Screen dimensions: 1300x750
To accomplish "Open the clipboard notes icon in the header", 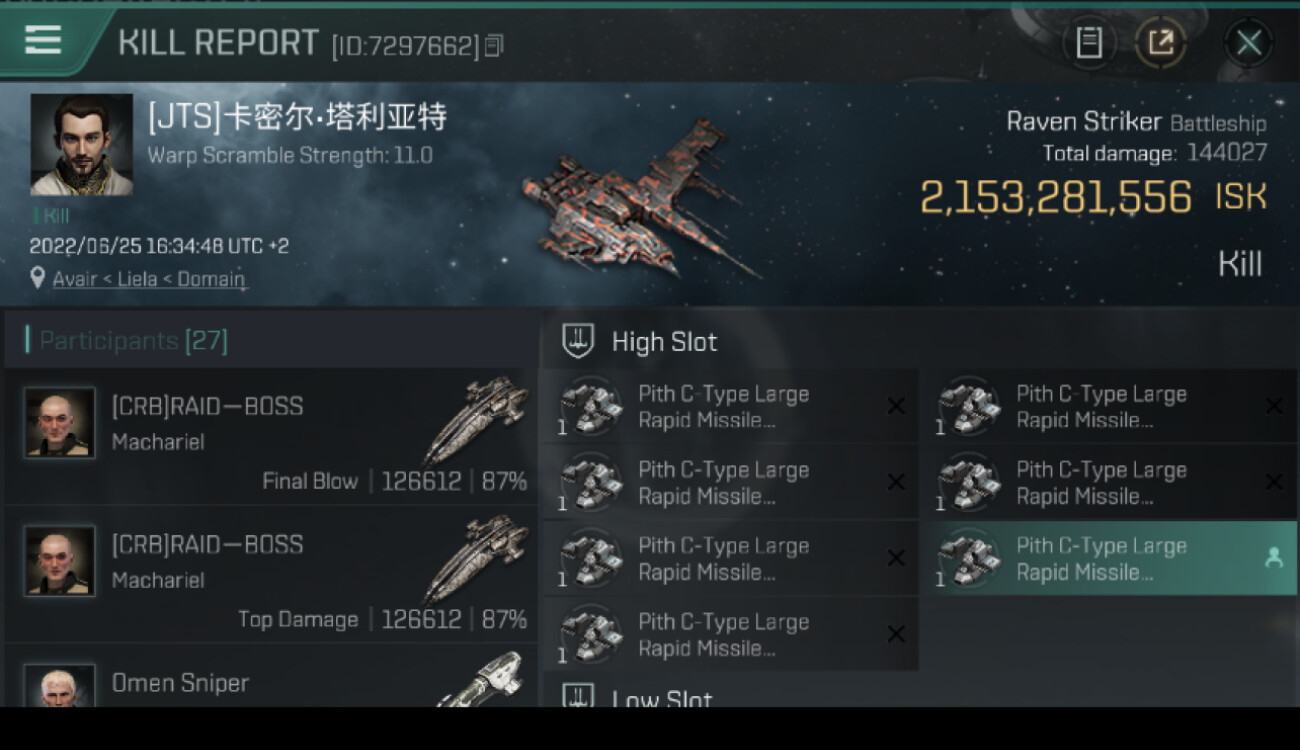I will coord(1089,42).
